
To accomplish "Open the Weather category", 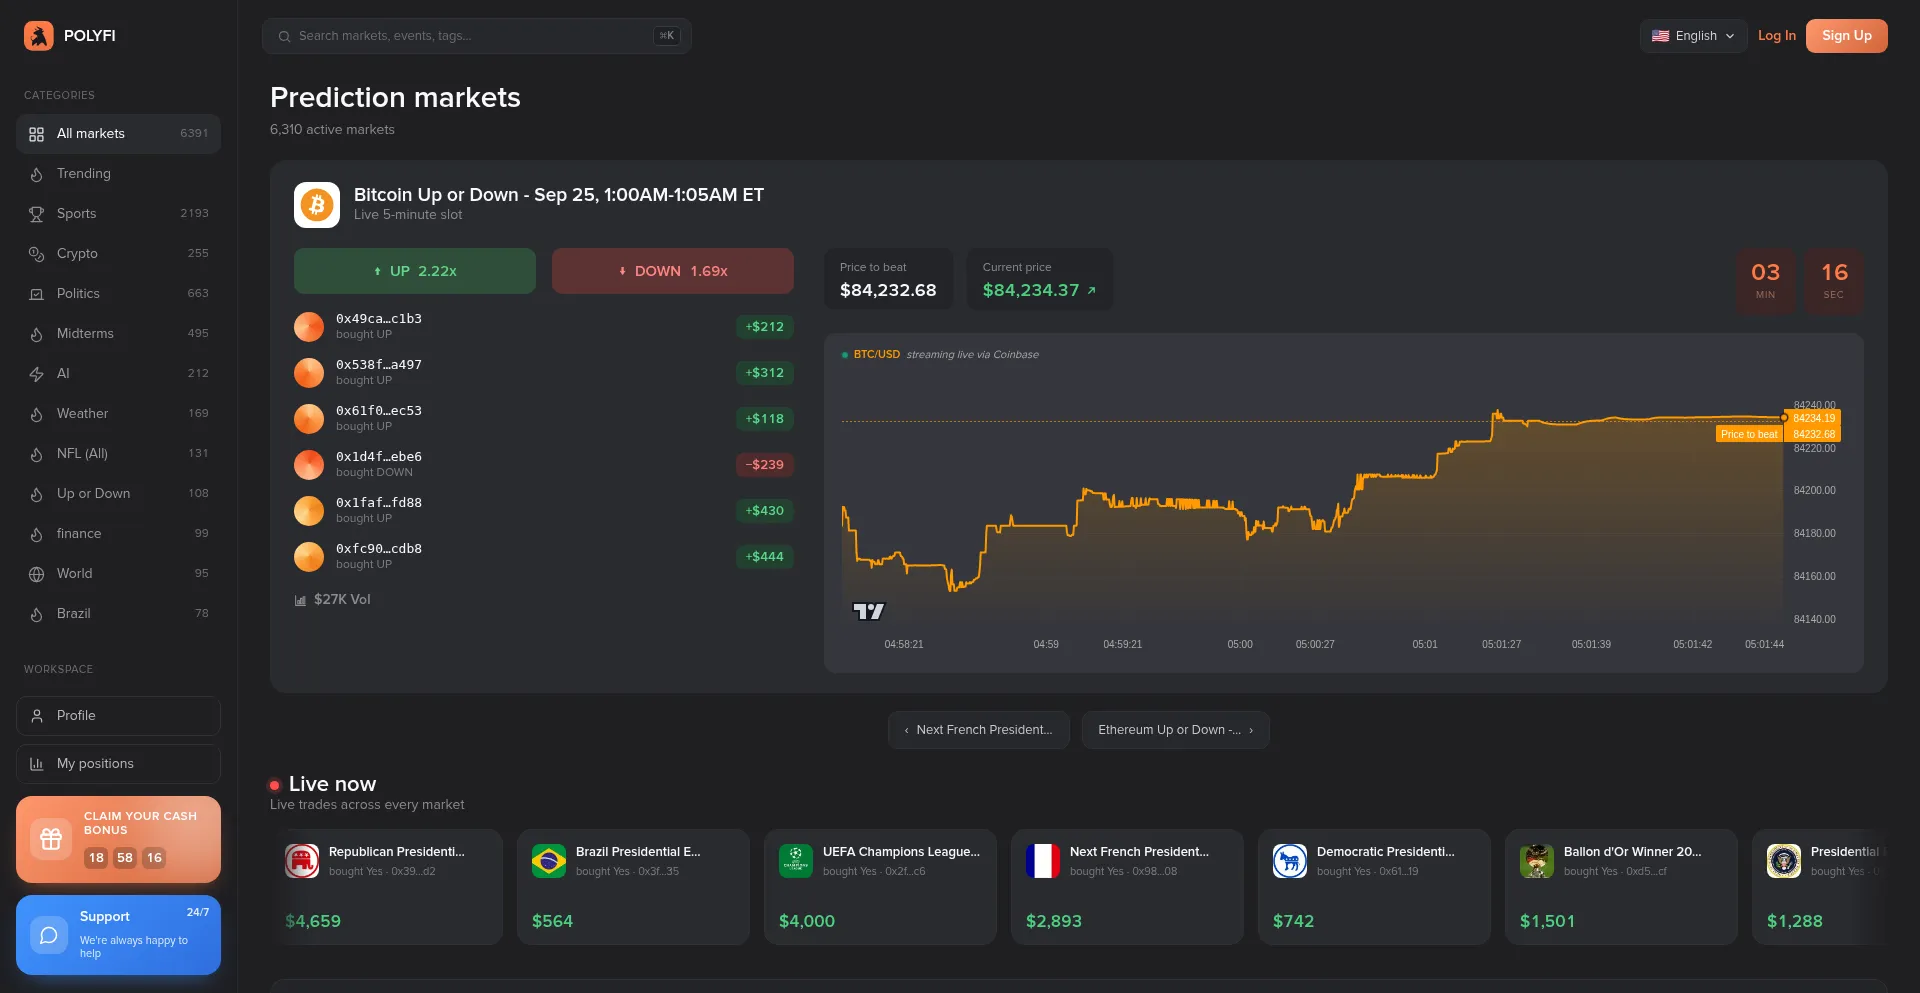I will coord(118,414).
